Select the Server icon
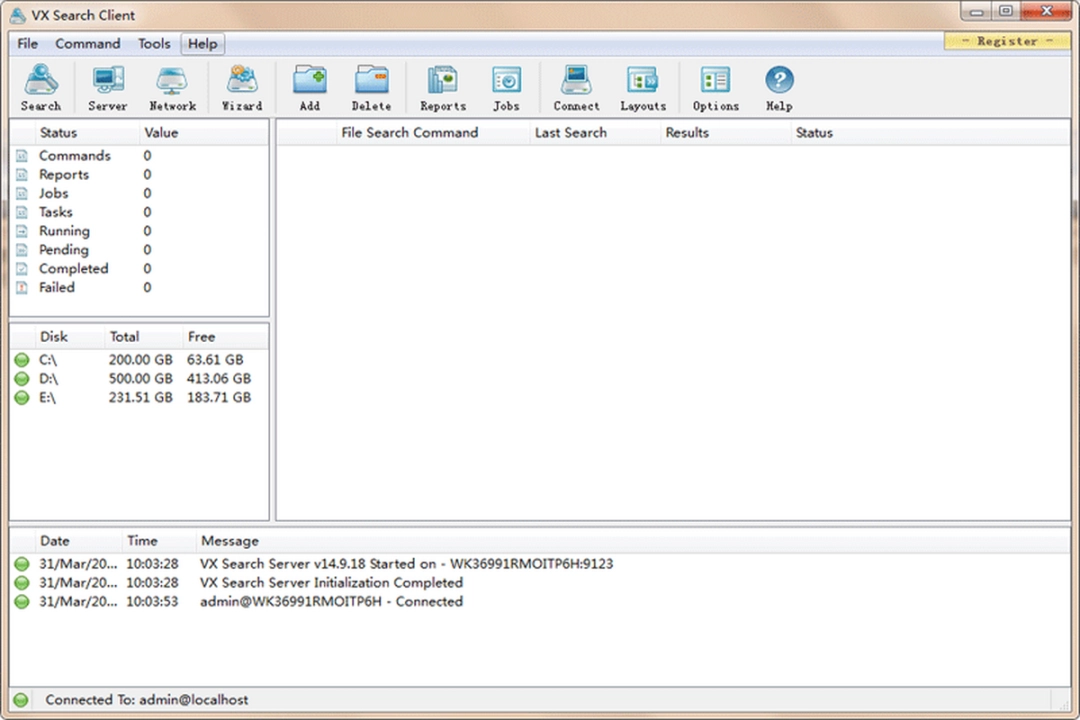 coord(107,87)
